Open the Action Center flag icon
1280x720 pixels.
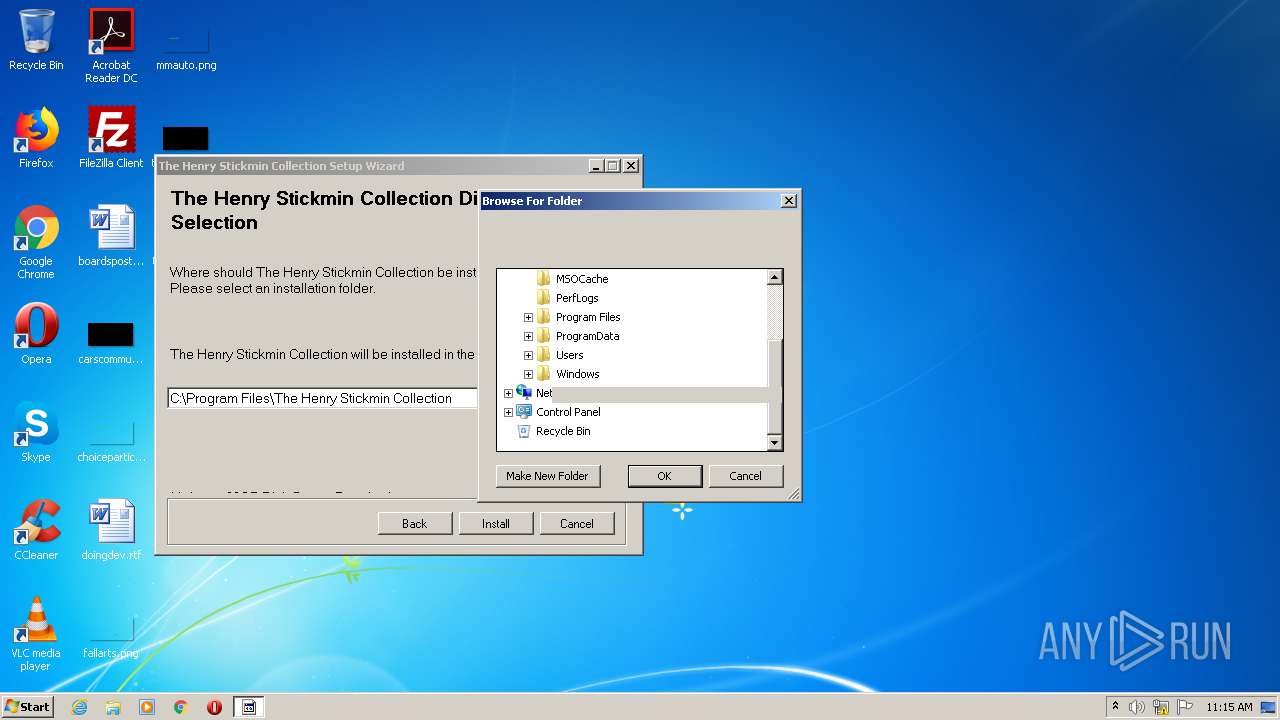(x=1185, y=707)
